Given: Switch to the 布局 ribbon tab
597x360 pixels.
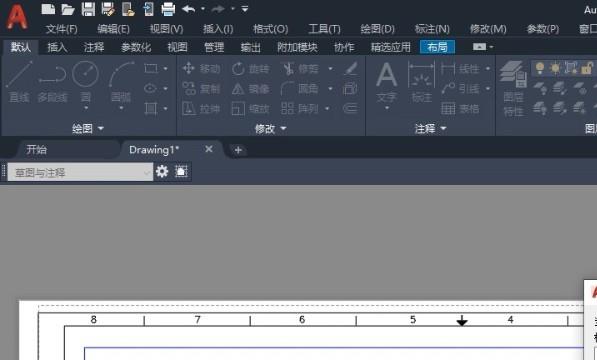Looking at the screenshot, I should 437,47.
